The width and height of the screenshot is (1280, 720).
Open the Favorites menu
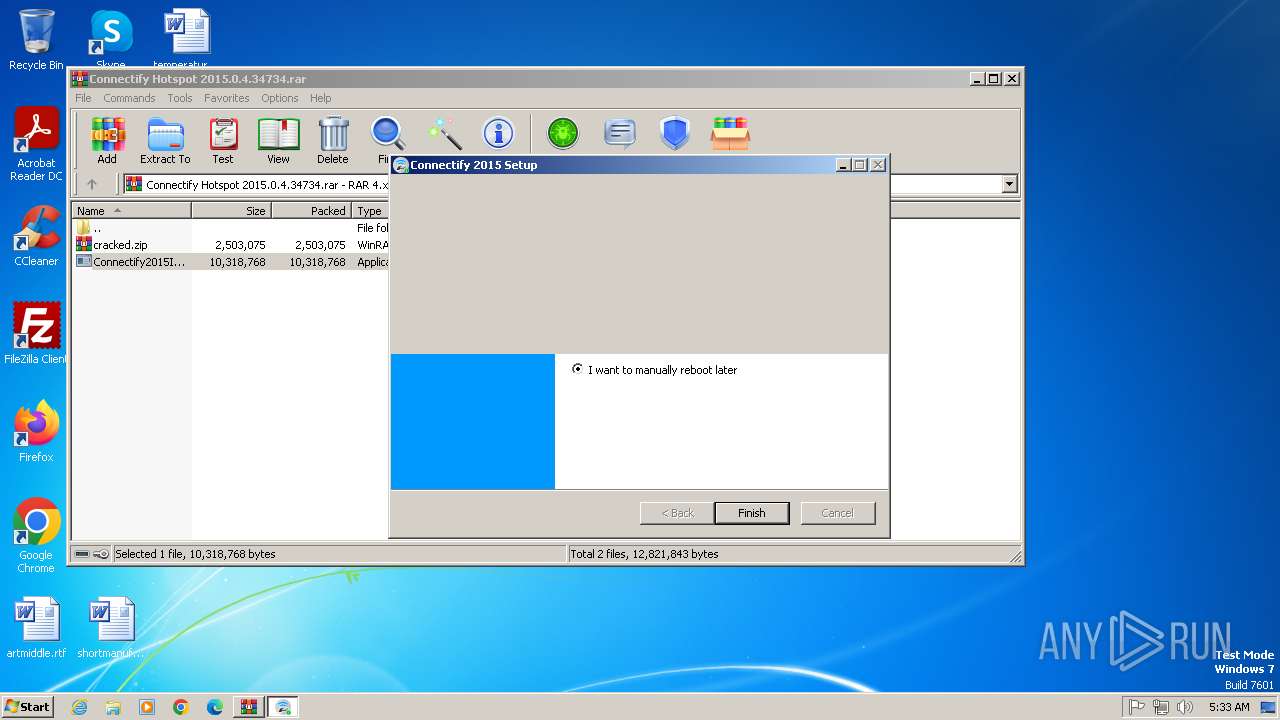[227, 98]
